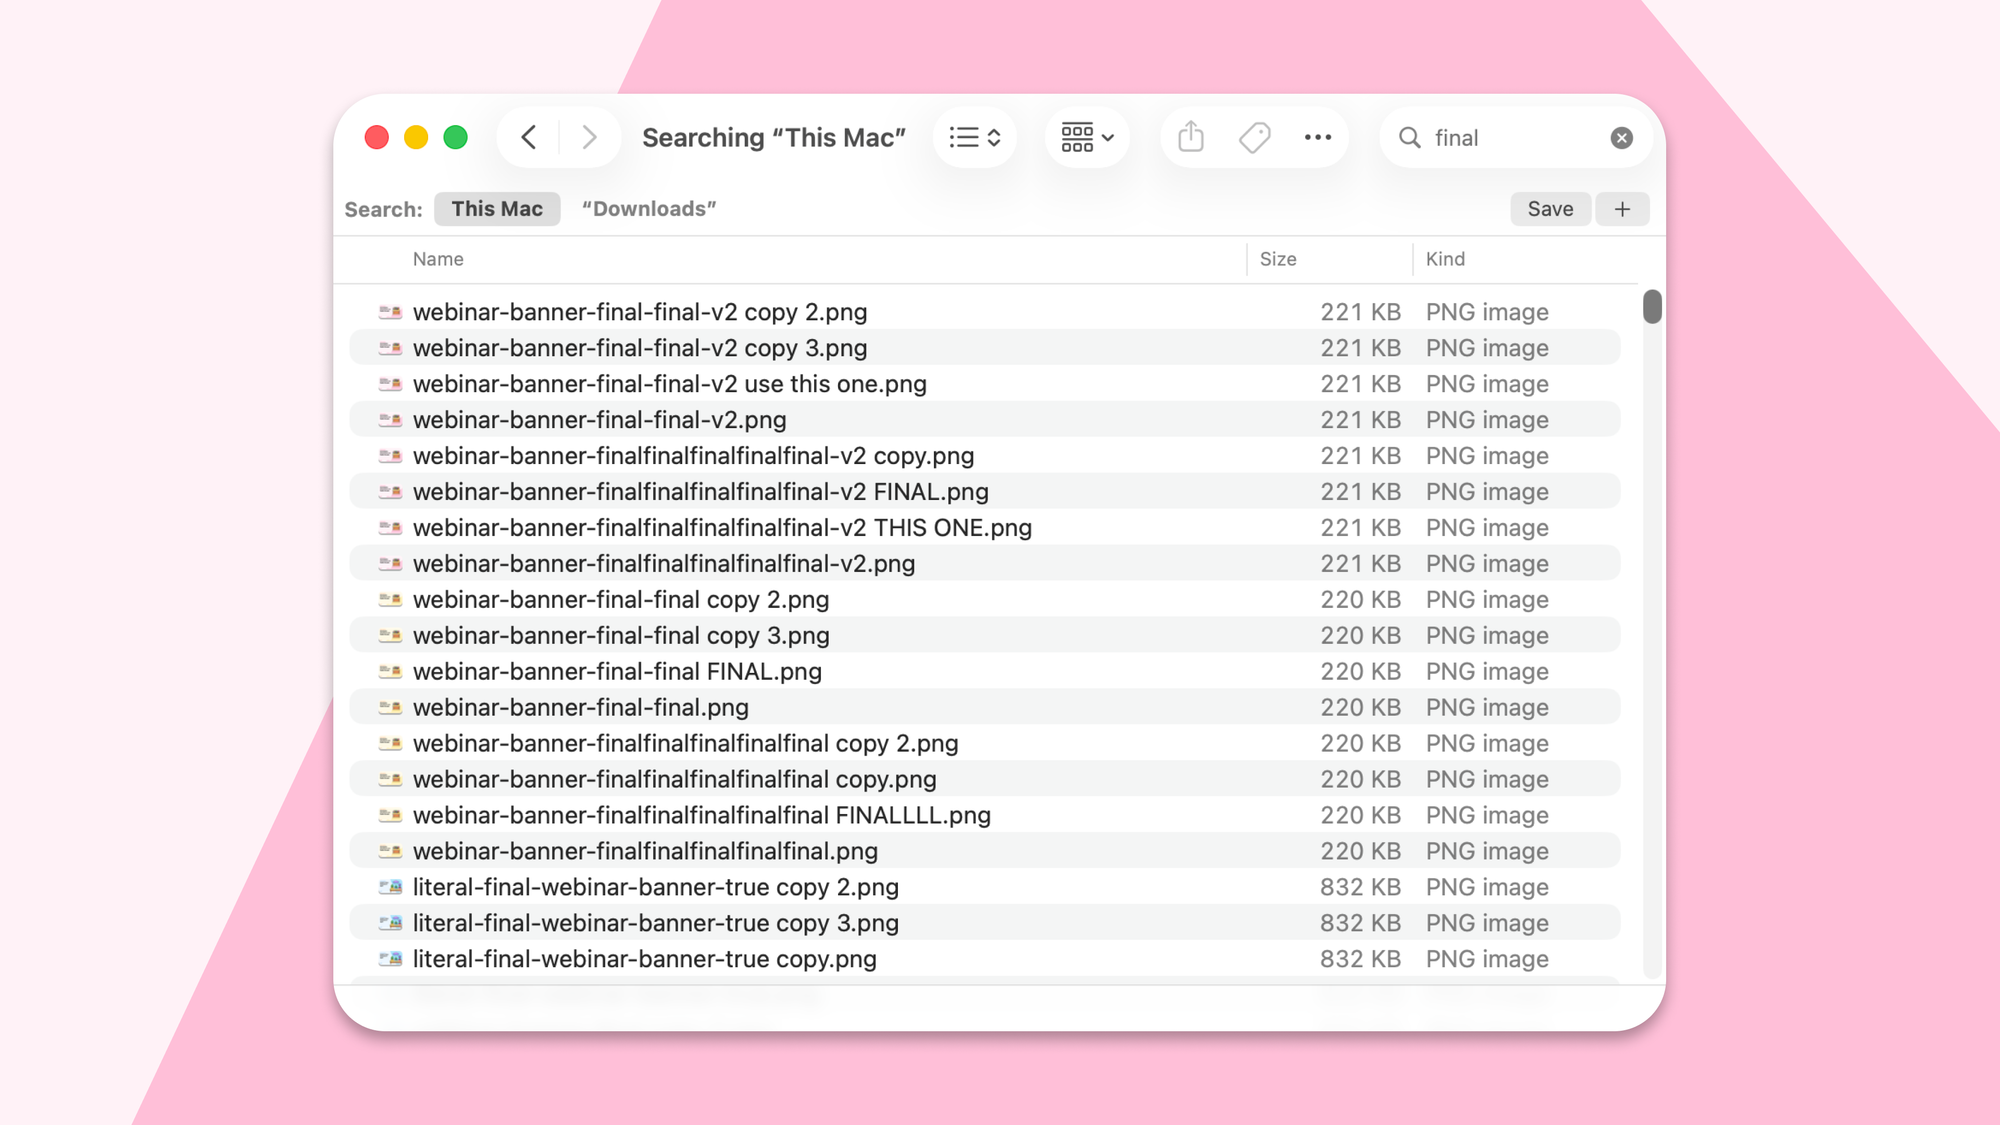Viewport: 2000px width, 1125px height.
Task: Switch search scope to Downloads
Action: (x=650, y=208)
